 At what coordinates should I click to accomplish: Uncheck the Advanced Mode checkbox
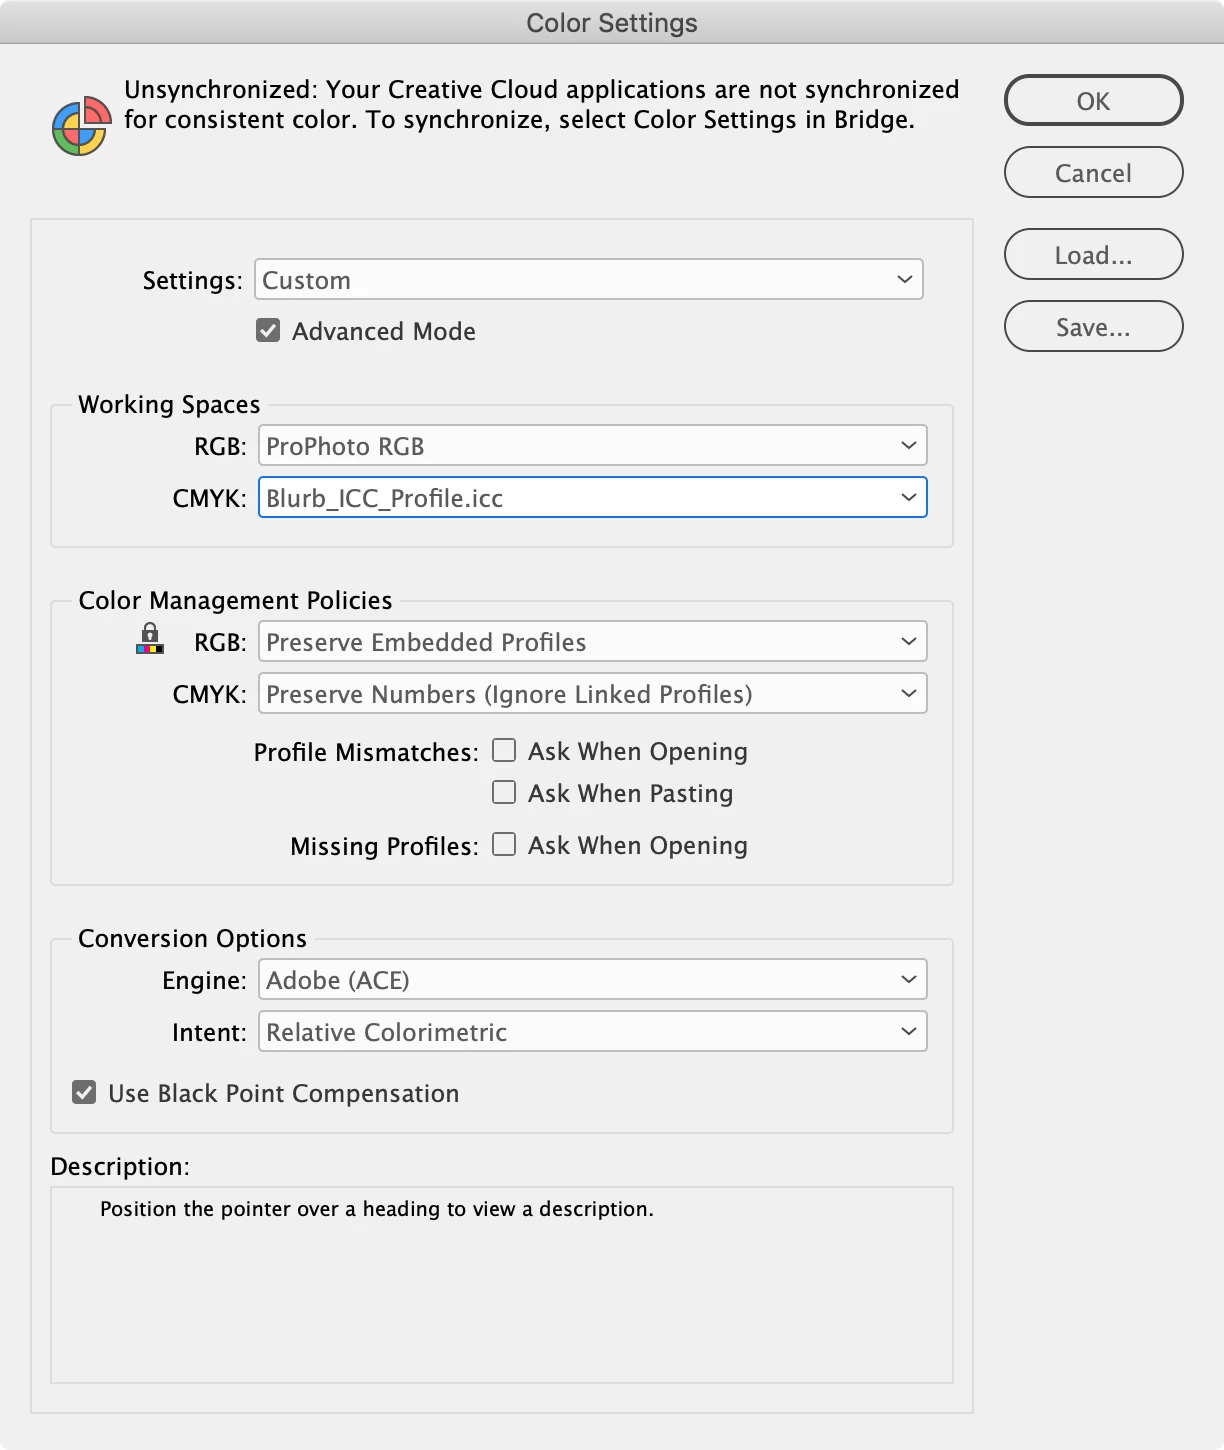click(x=268, y=331)
